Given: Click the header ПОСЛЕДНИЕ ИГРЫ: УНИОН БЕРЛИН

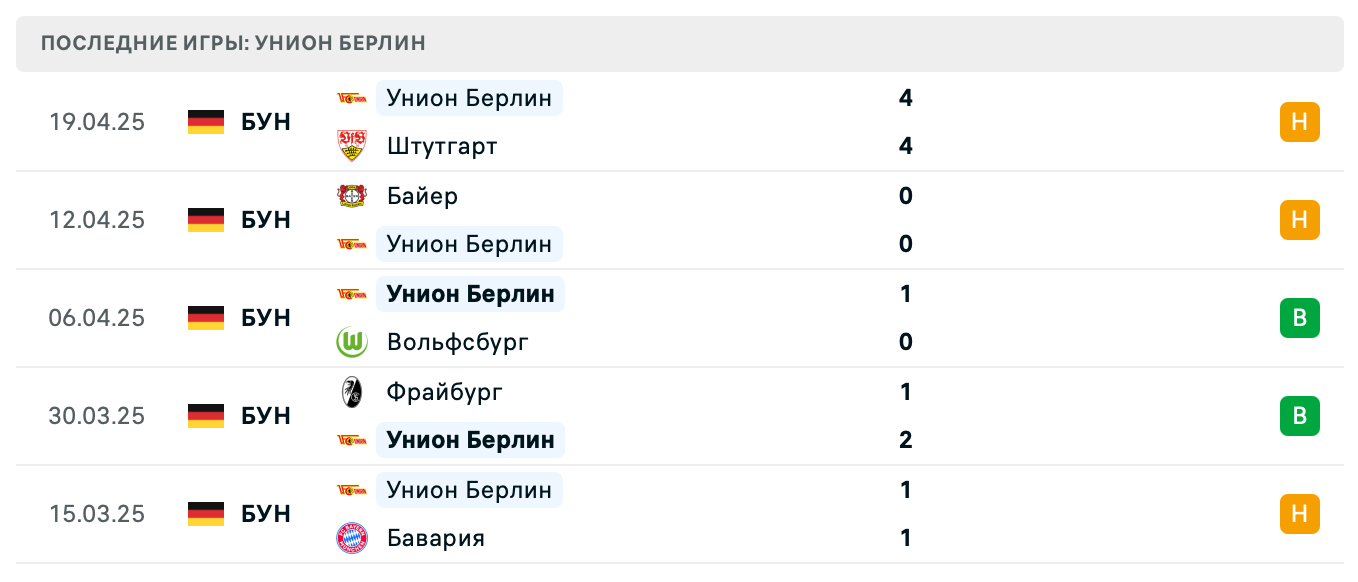Looking at the screenshot, I should point(230,42).
